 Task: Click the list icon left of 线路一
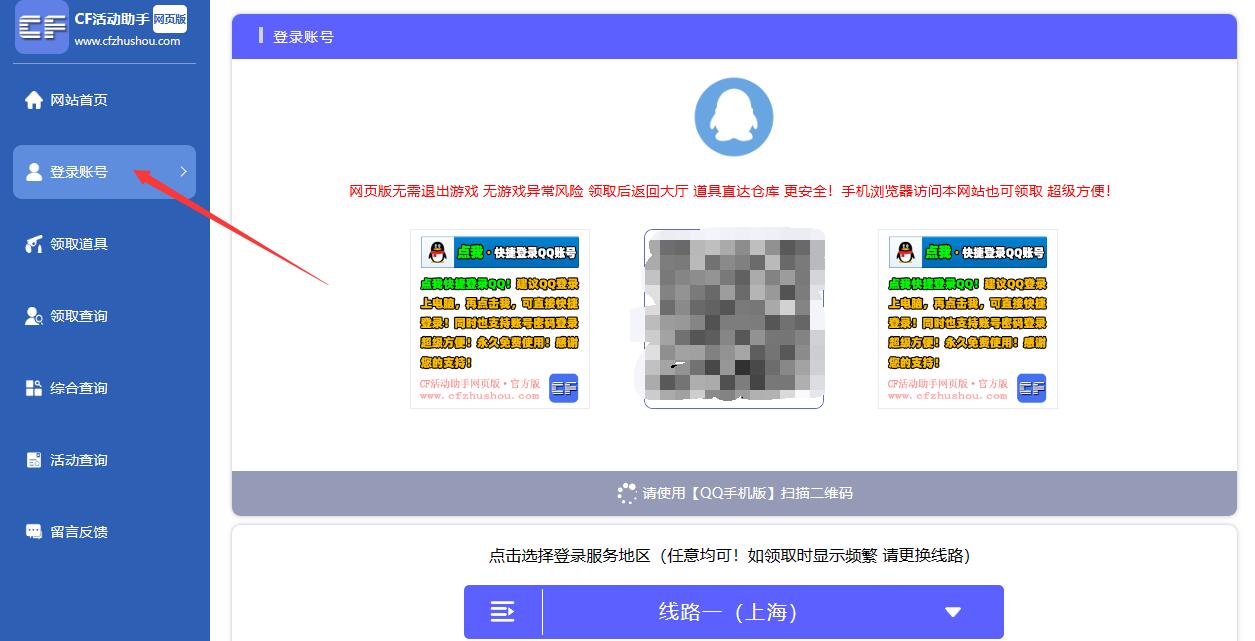coord(503,611)
